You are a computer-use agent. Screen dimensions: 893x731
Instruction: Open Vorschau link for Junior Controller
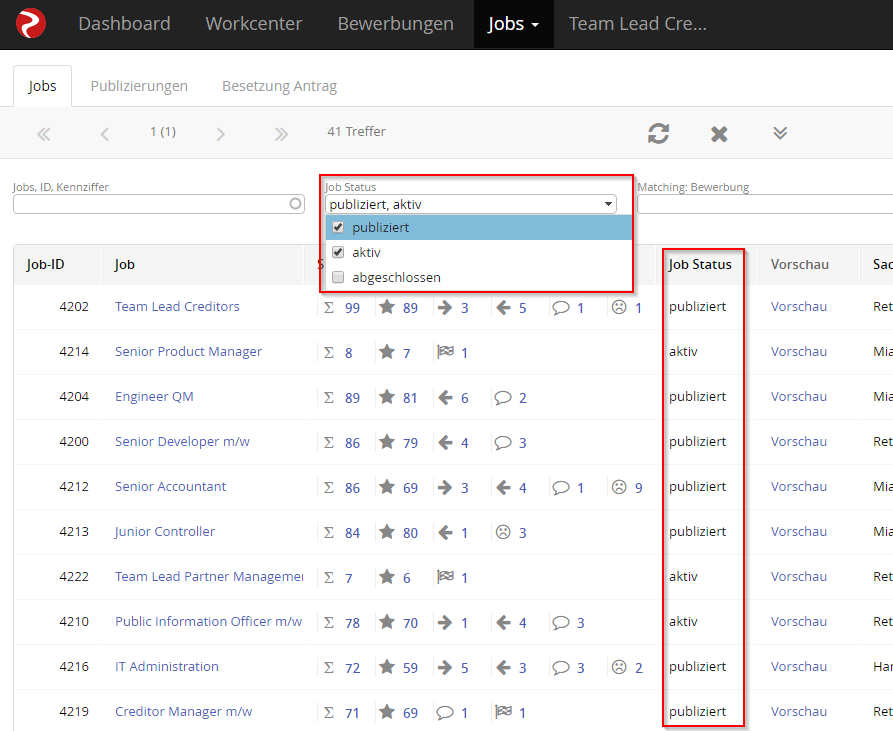point(798,531)
